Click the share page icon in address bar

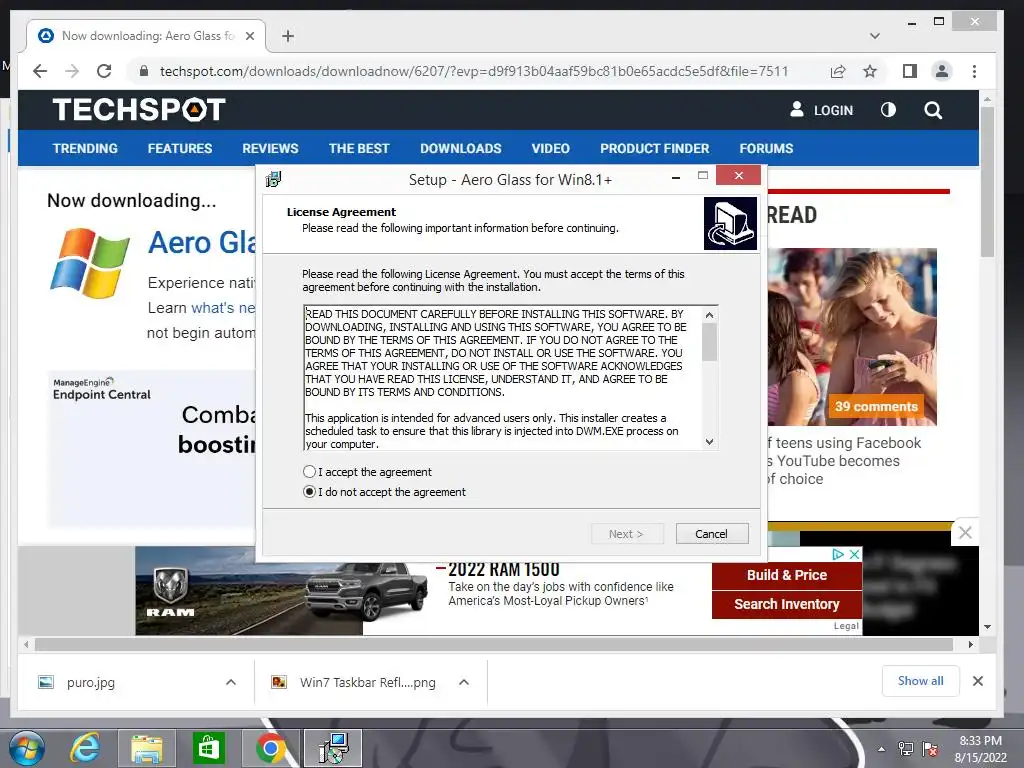(x=838, y=71)
